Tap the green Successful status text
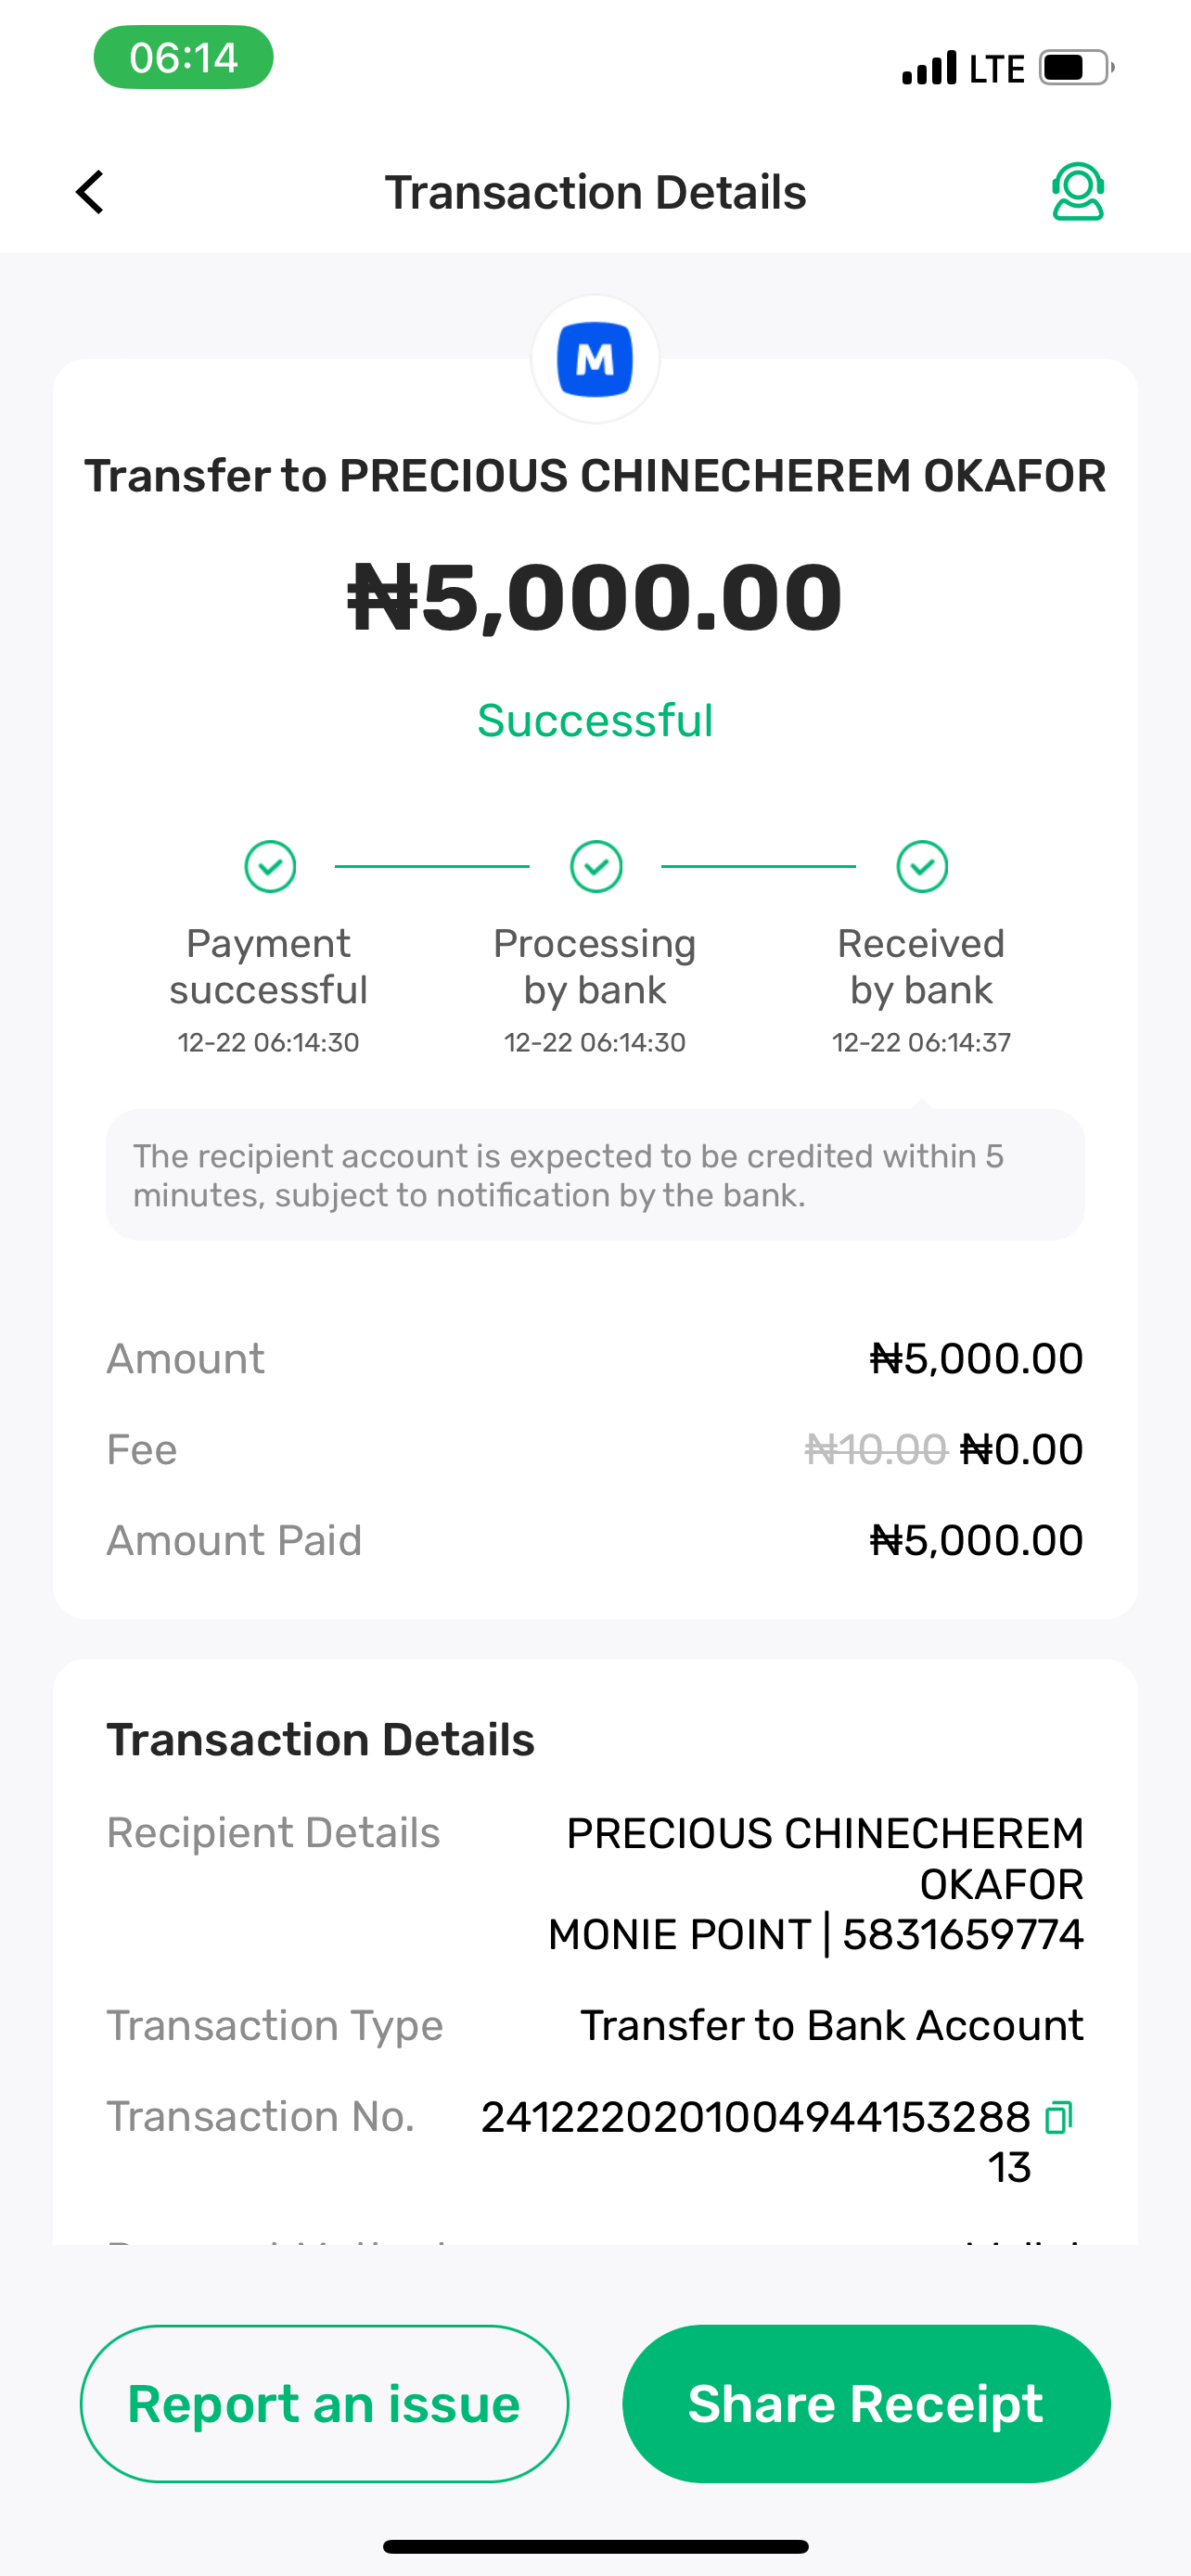This screenshot has width=1191, height=2576. pyautogui.click(x=595, y=720)
